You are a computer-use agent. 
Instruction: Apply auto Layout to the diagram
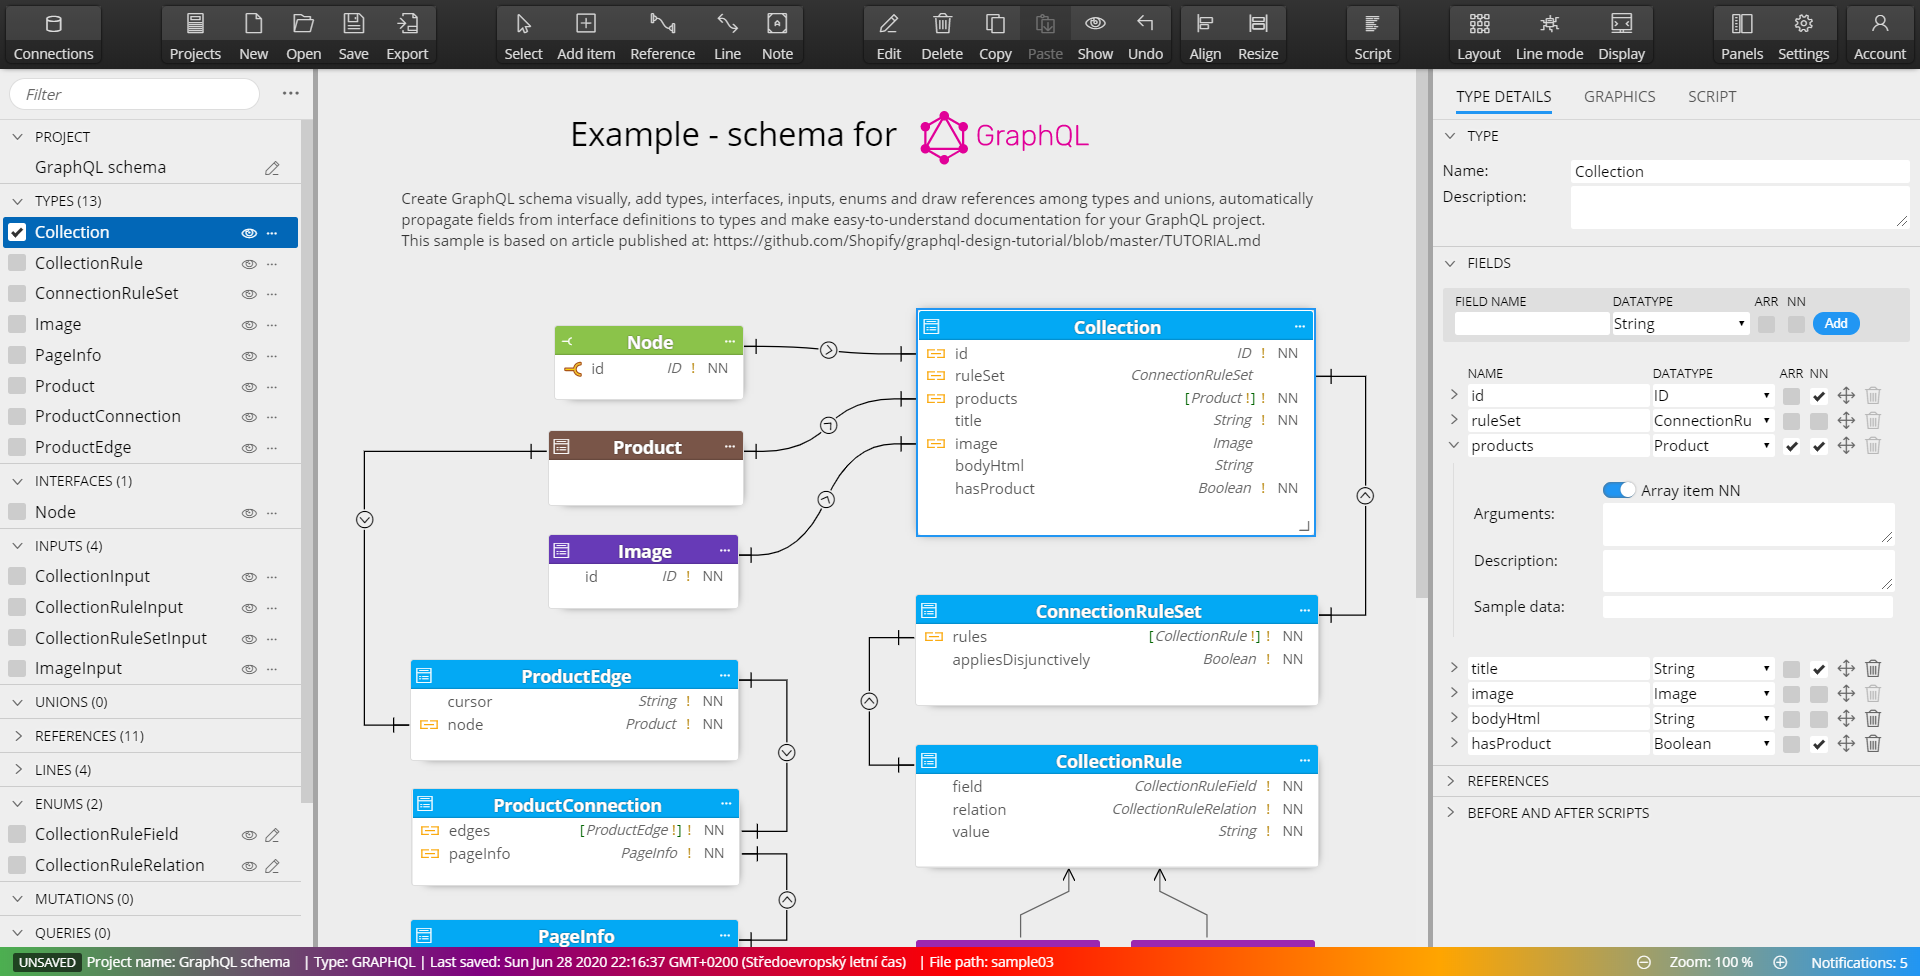coord(1479,33)
